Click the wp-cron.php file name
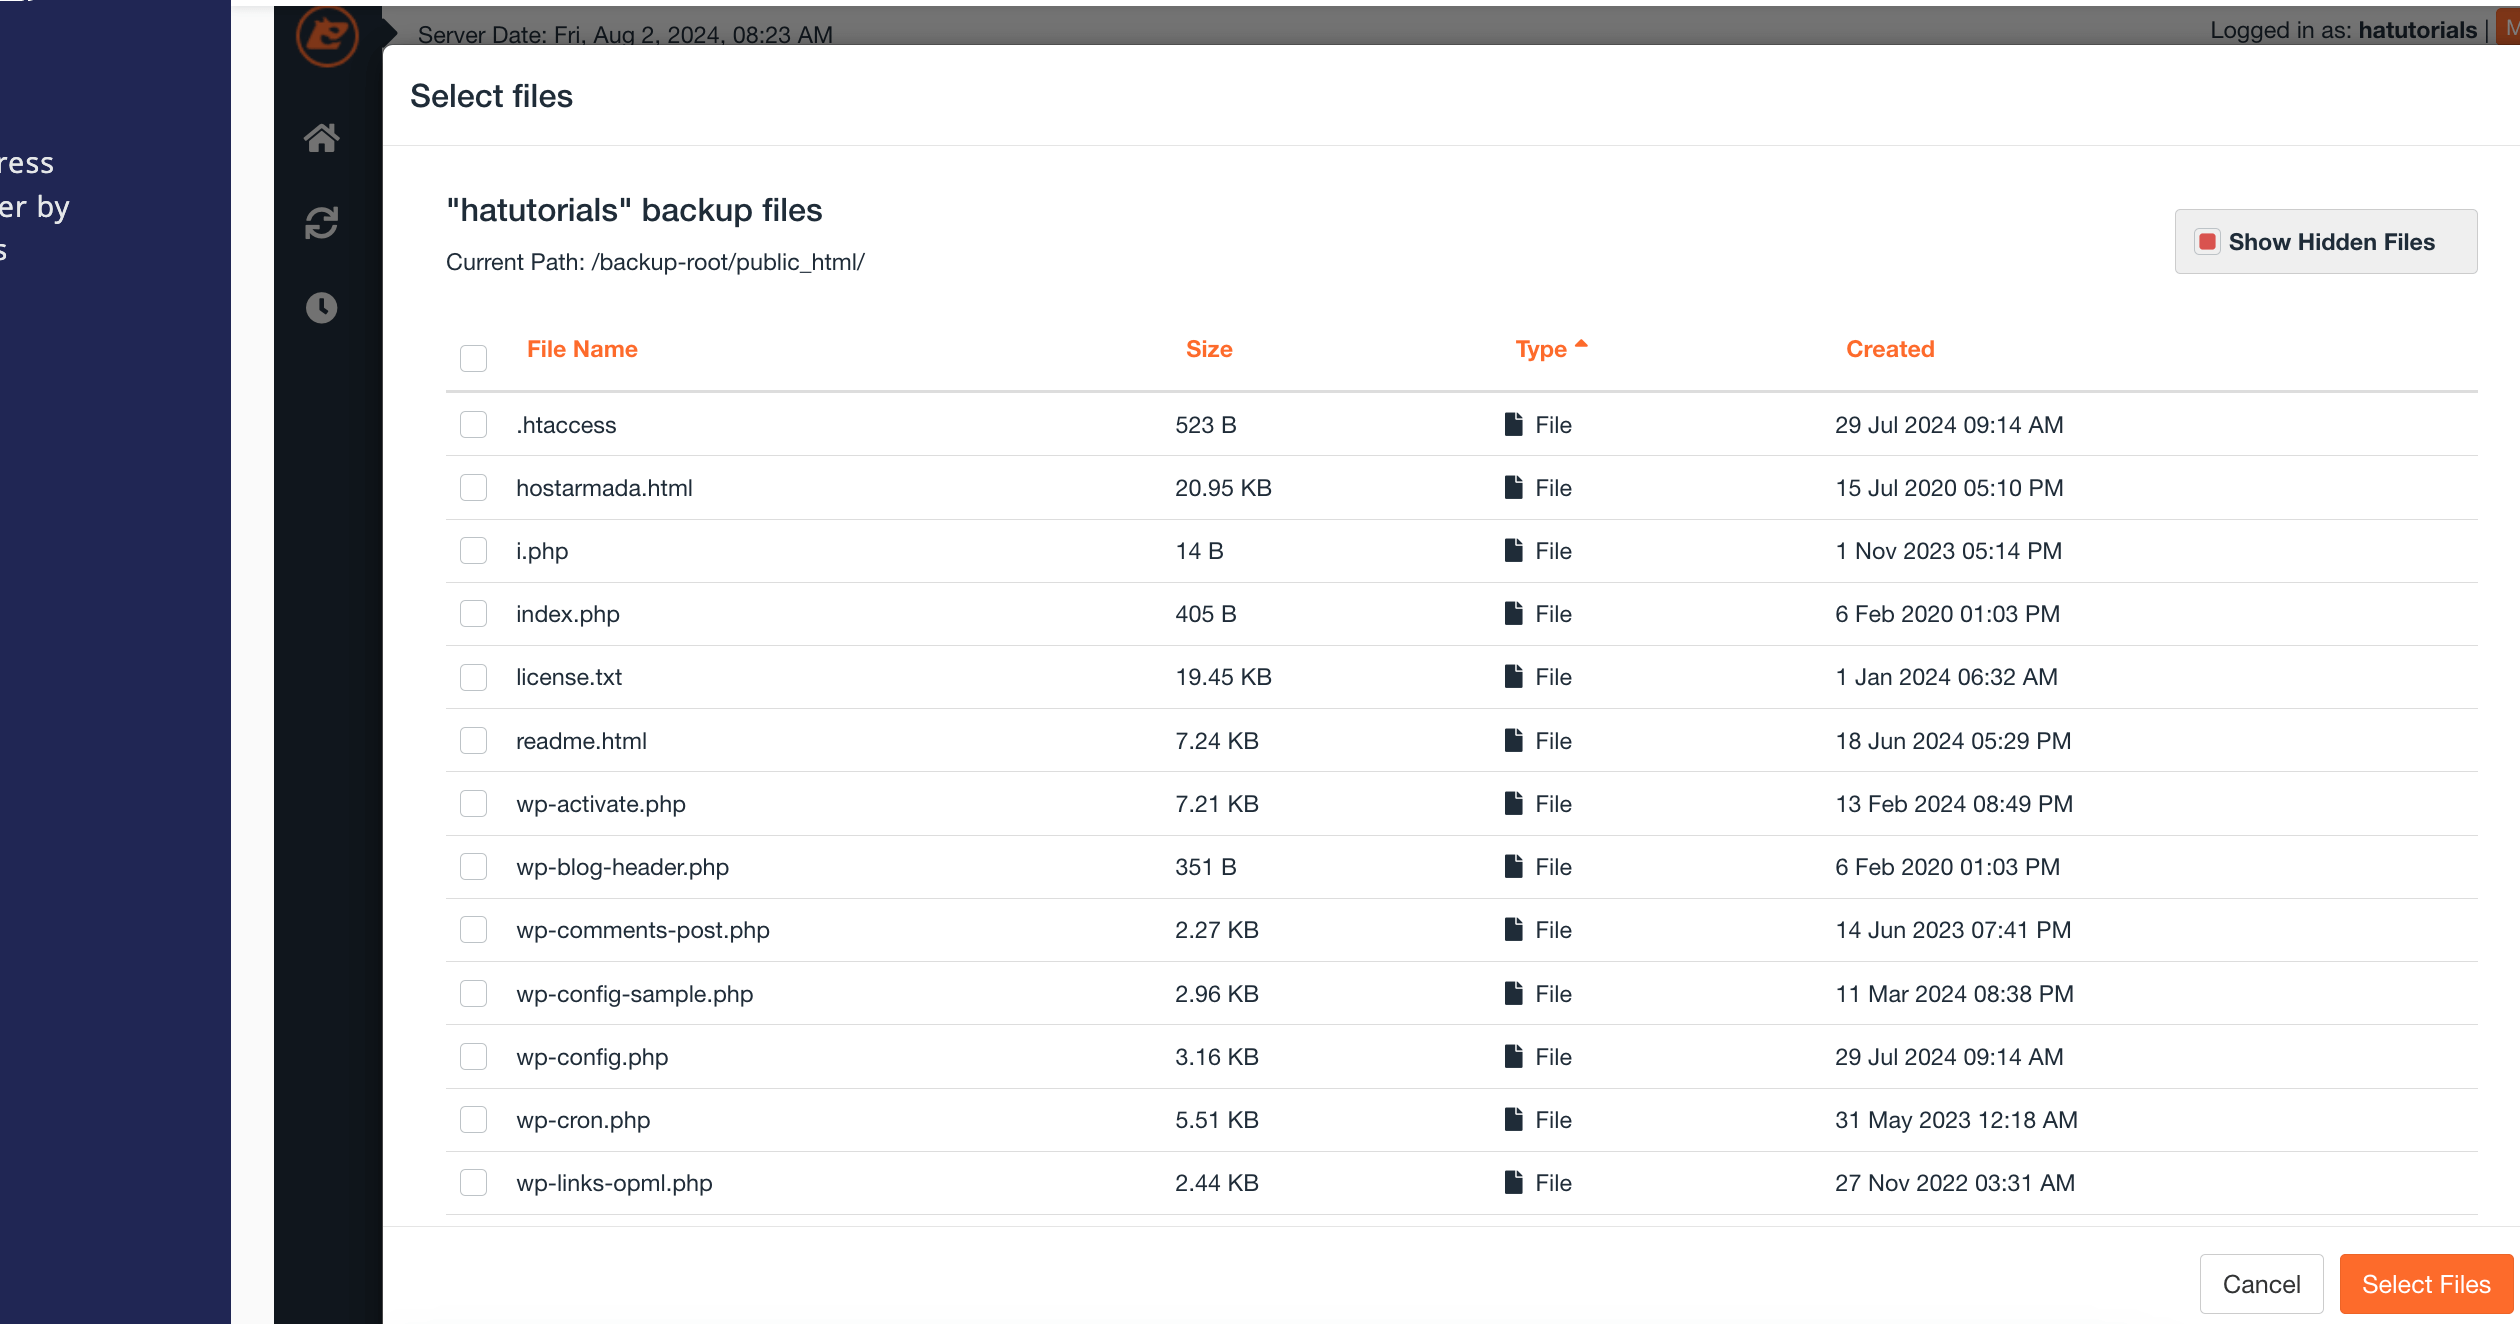Image resolution: width=2520 pixels, height=1324 pixels. point(583,1120)
